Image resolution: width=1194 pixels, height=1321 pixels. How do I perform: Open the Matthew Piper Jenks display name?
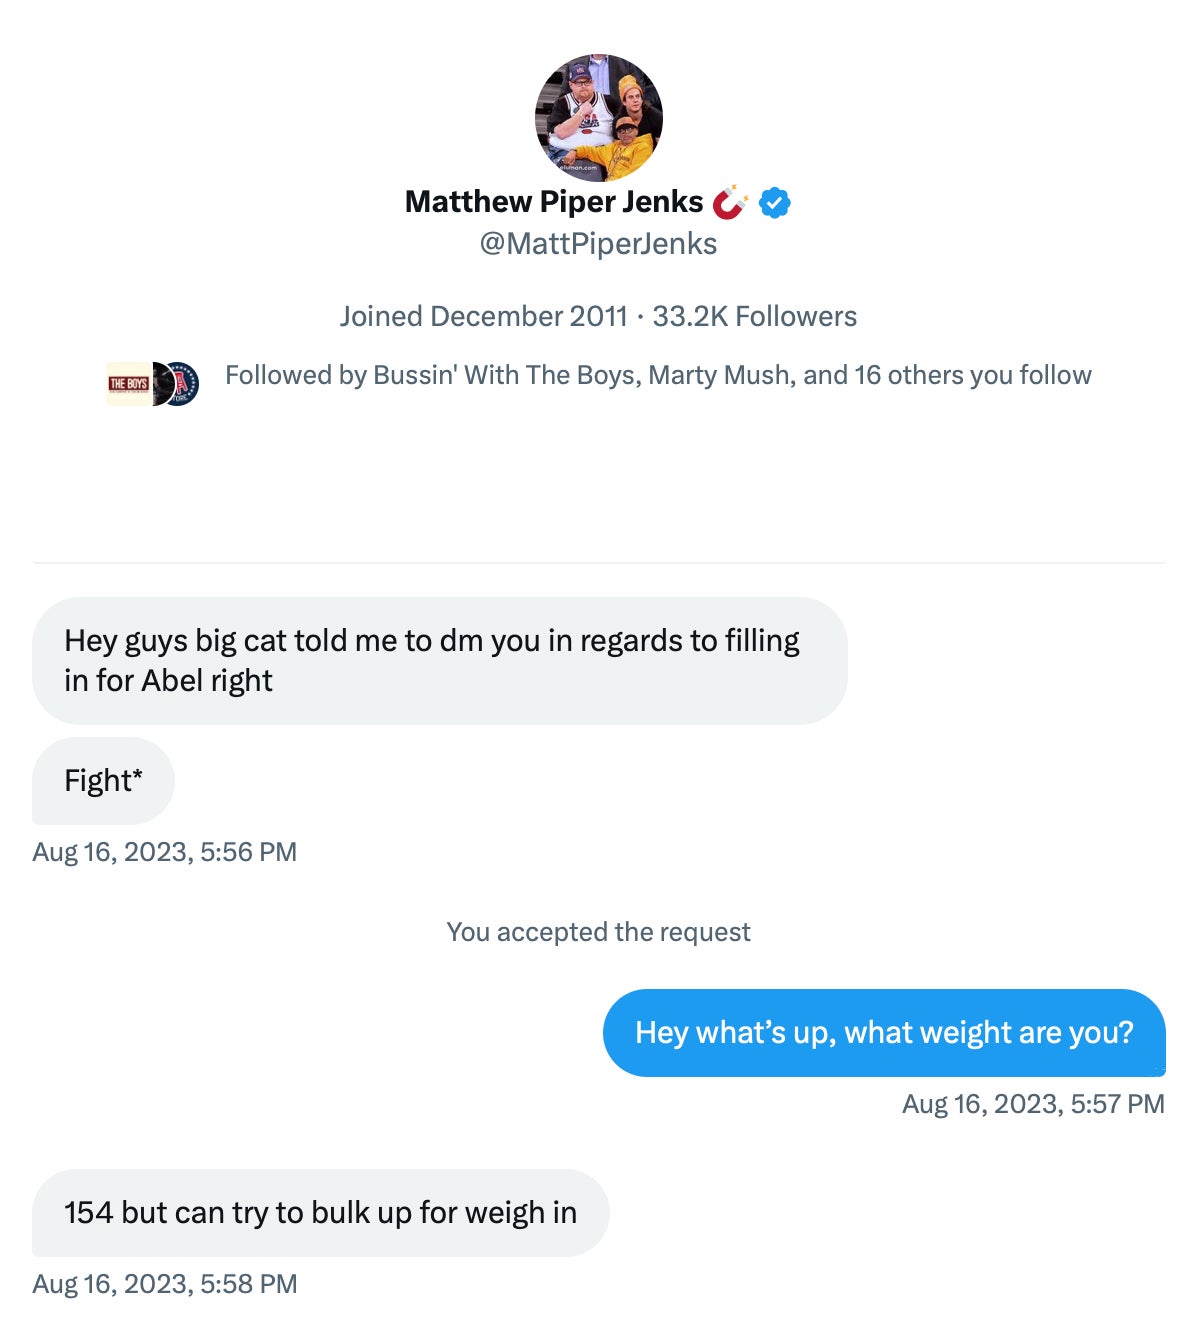[x=554, y=202]
